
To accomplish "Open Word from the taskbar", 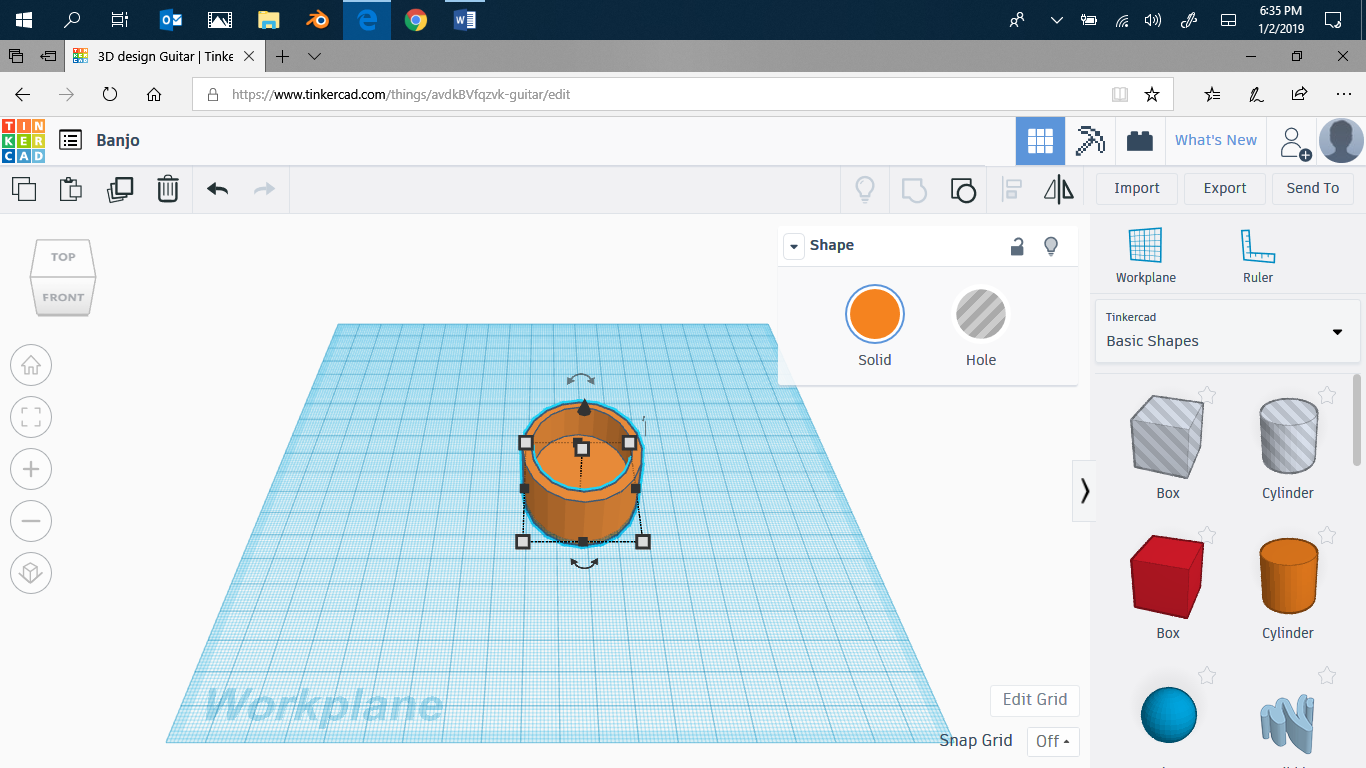I will (465, 20).
